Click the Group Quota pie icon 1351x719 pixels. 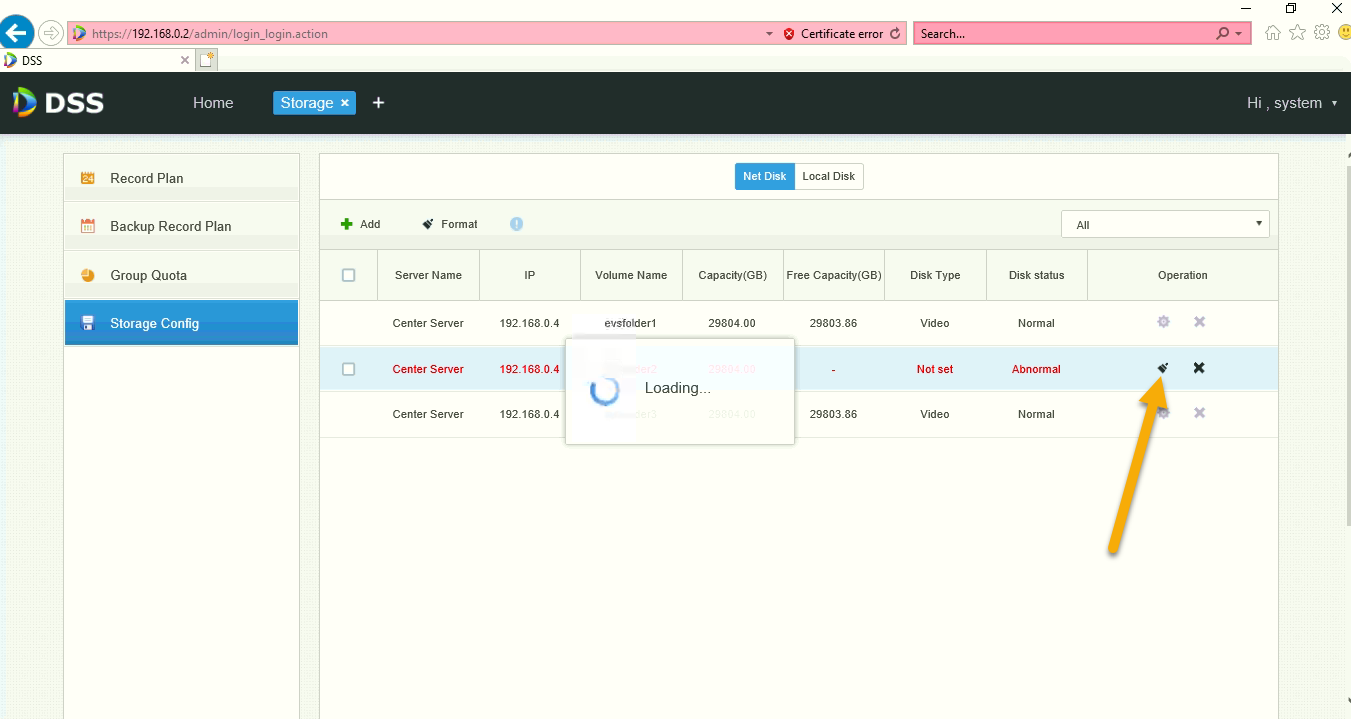point(87,275)
